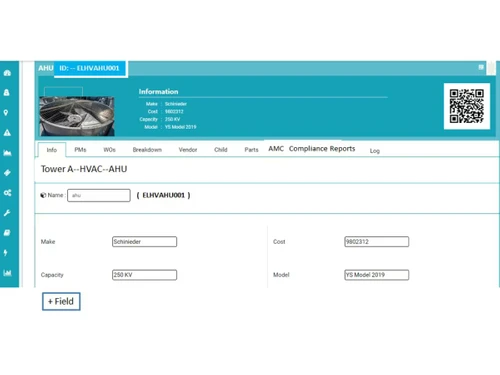500x375 pixels.
Task: Click the lightning bolt icon in sidebar
Action: click(5, 253)
